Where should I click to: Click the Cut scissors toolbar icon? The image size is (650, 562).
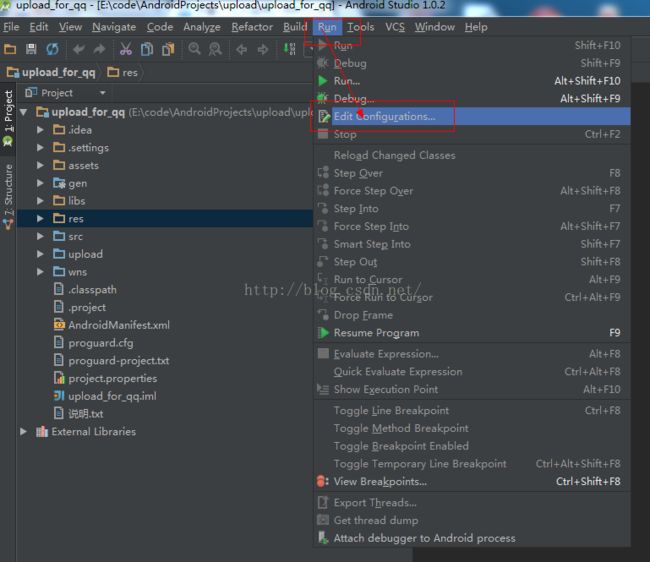pyautogui.click(x=126, y=49)
